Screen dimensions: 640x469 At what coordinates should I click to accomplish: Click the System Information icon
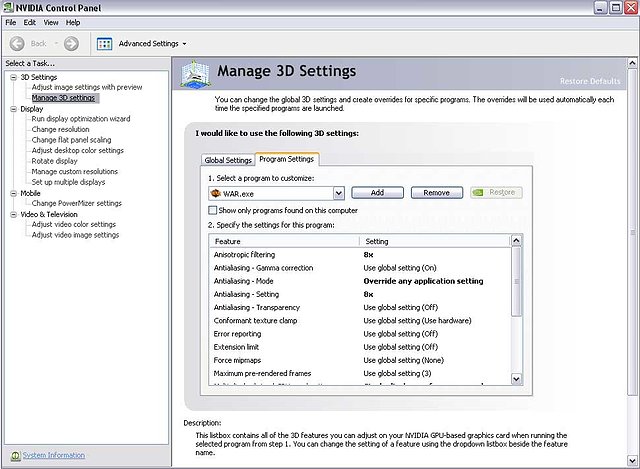[x=13, y=455]
